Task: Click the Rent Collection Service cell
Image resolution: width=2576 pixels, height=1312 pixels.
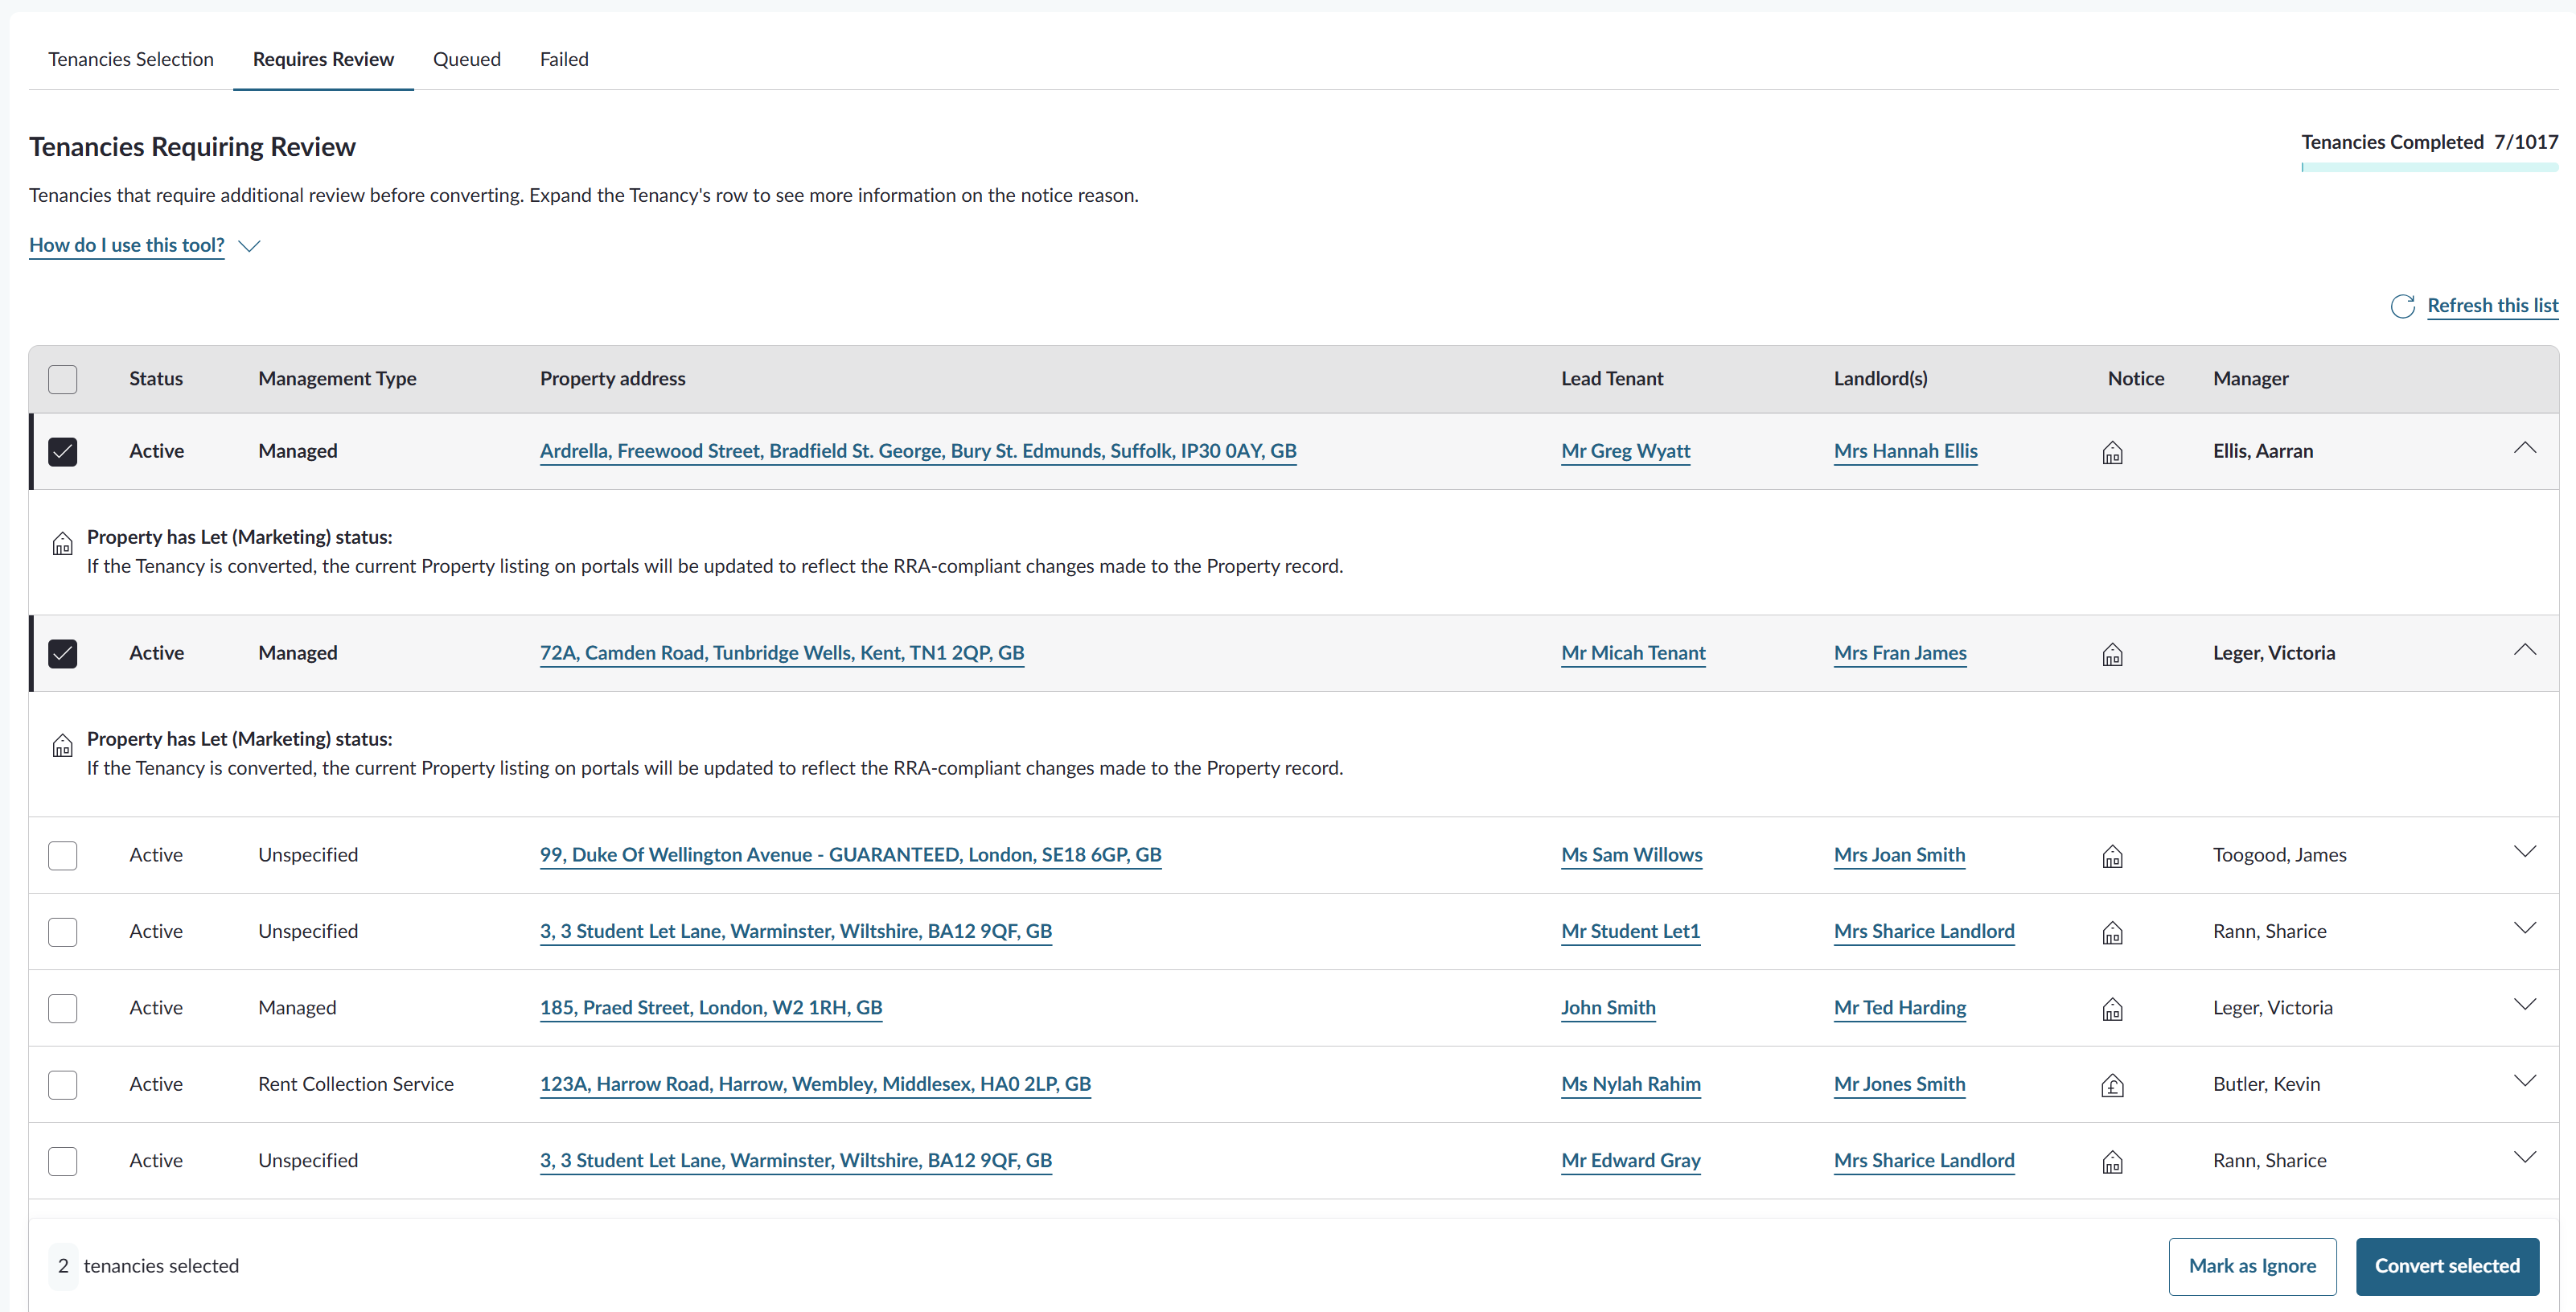Action: point(355,1084)
